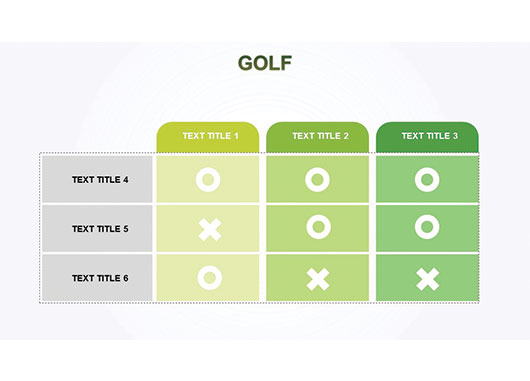Select the TEXT TITLE 1 column header

click(x=210, y=136)
